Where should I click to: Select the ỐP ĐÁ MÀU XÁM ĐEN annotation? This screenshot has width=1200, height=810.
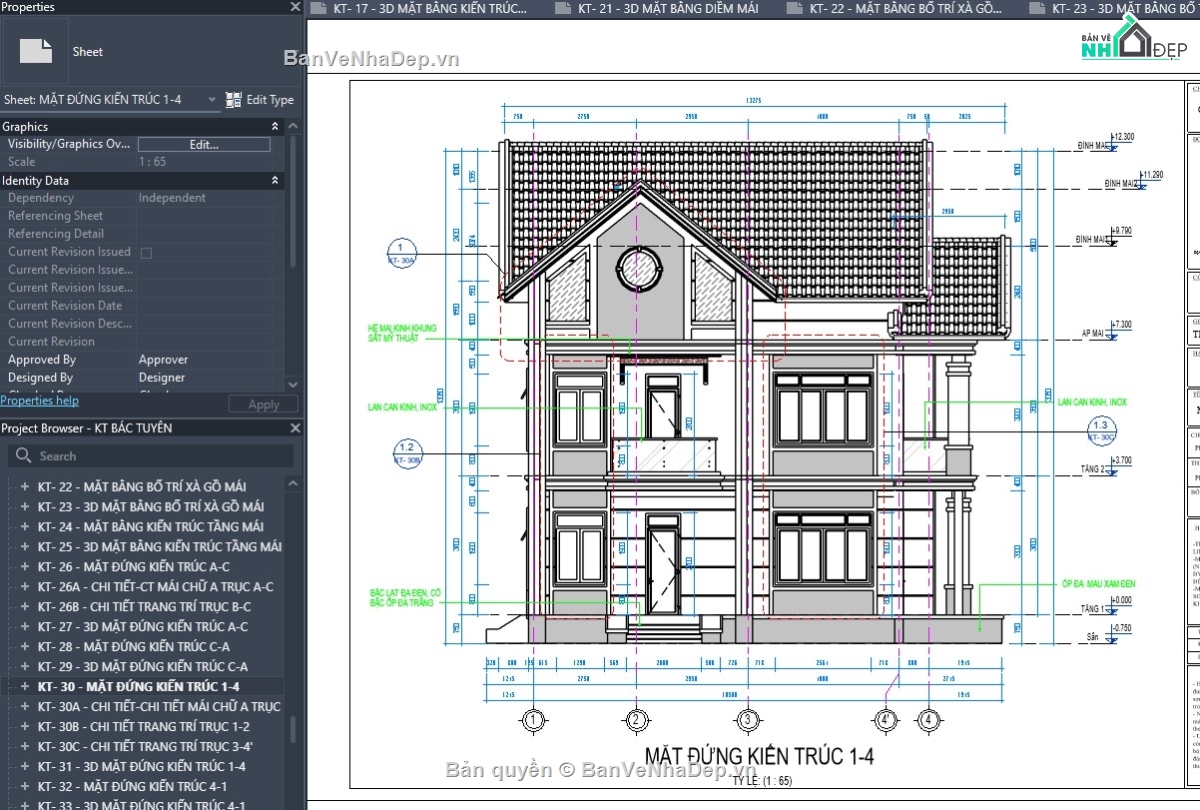[1098, 584]
